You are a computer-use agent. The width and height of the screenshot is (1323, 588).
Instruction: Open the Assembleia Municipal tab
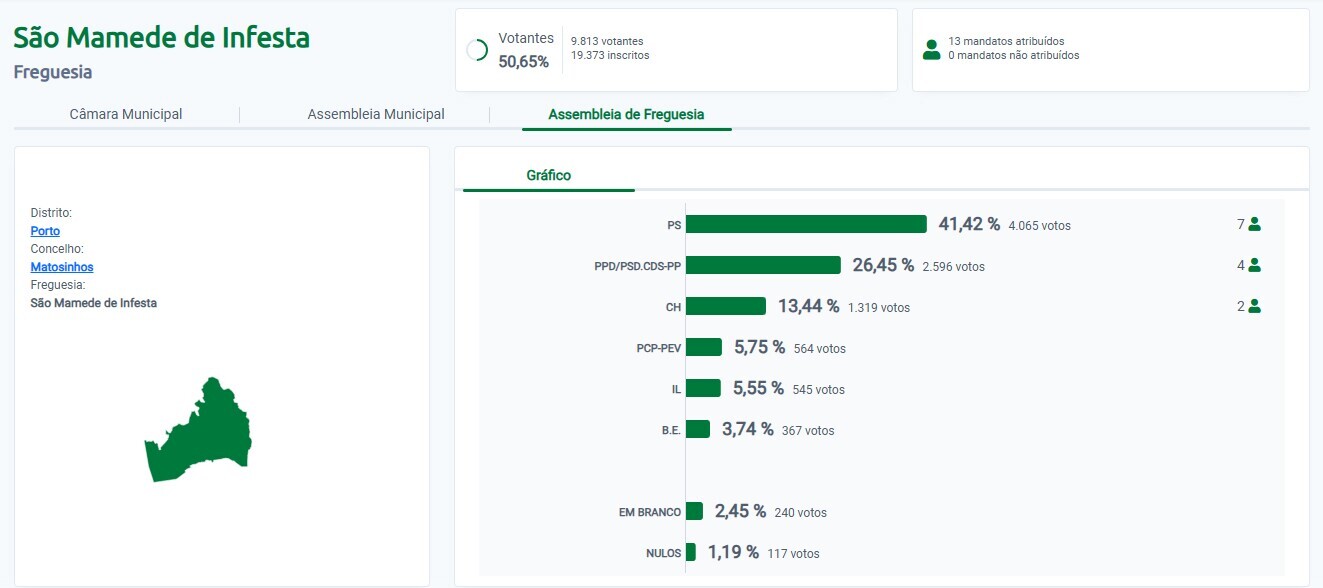click(x=376, y=114)
